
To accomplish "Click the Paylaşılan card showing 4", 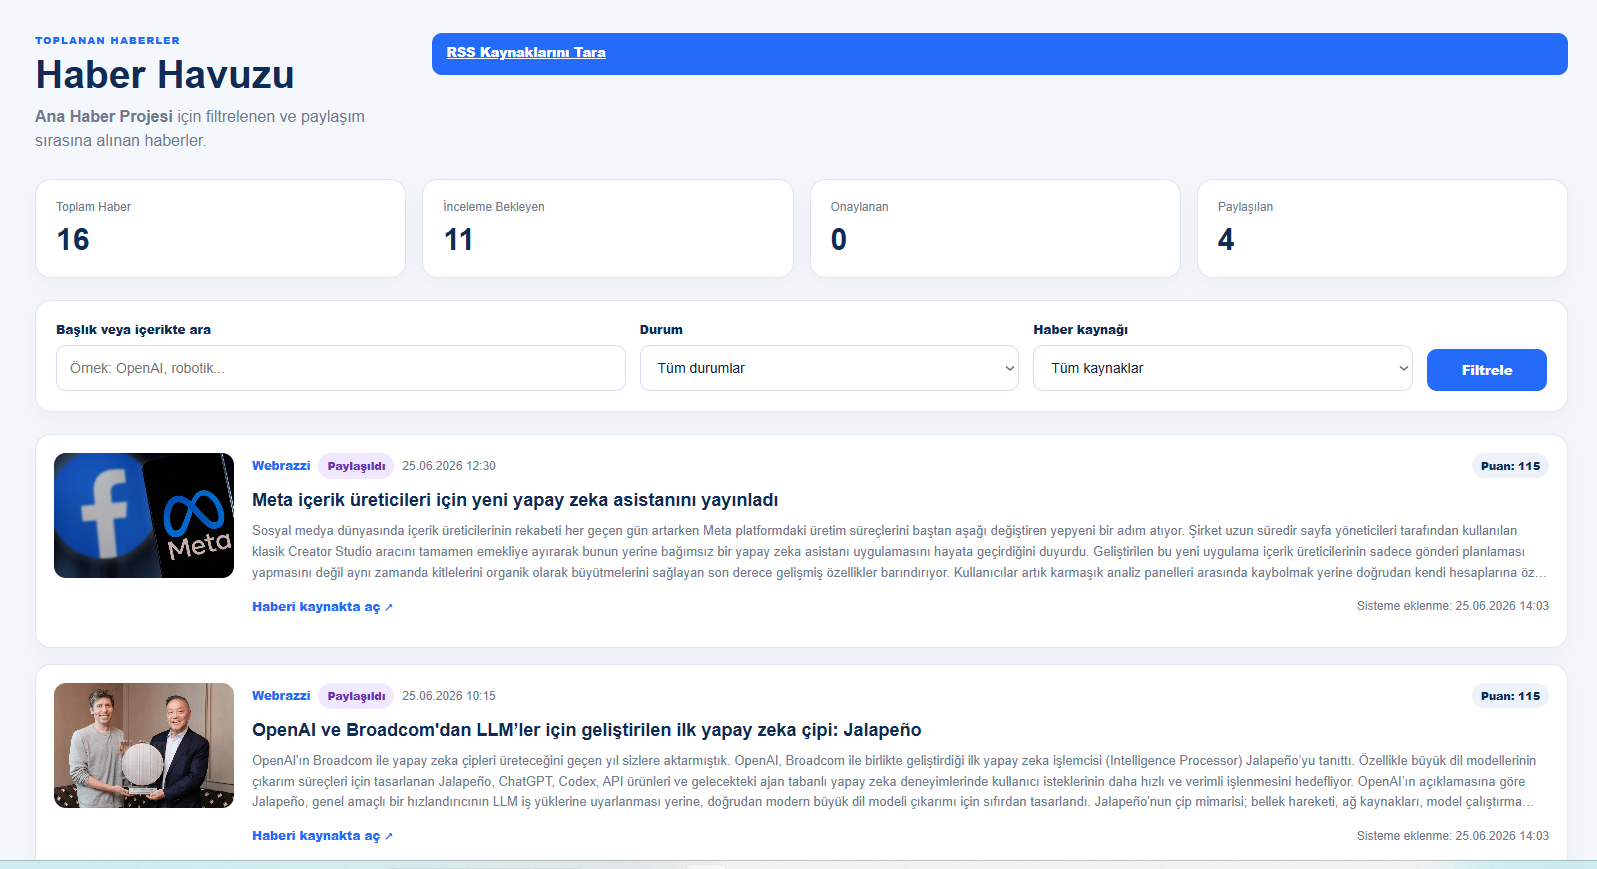I will (x=1382, y=228).
